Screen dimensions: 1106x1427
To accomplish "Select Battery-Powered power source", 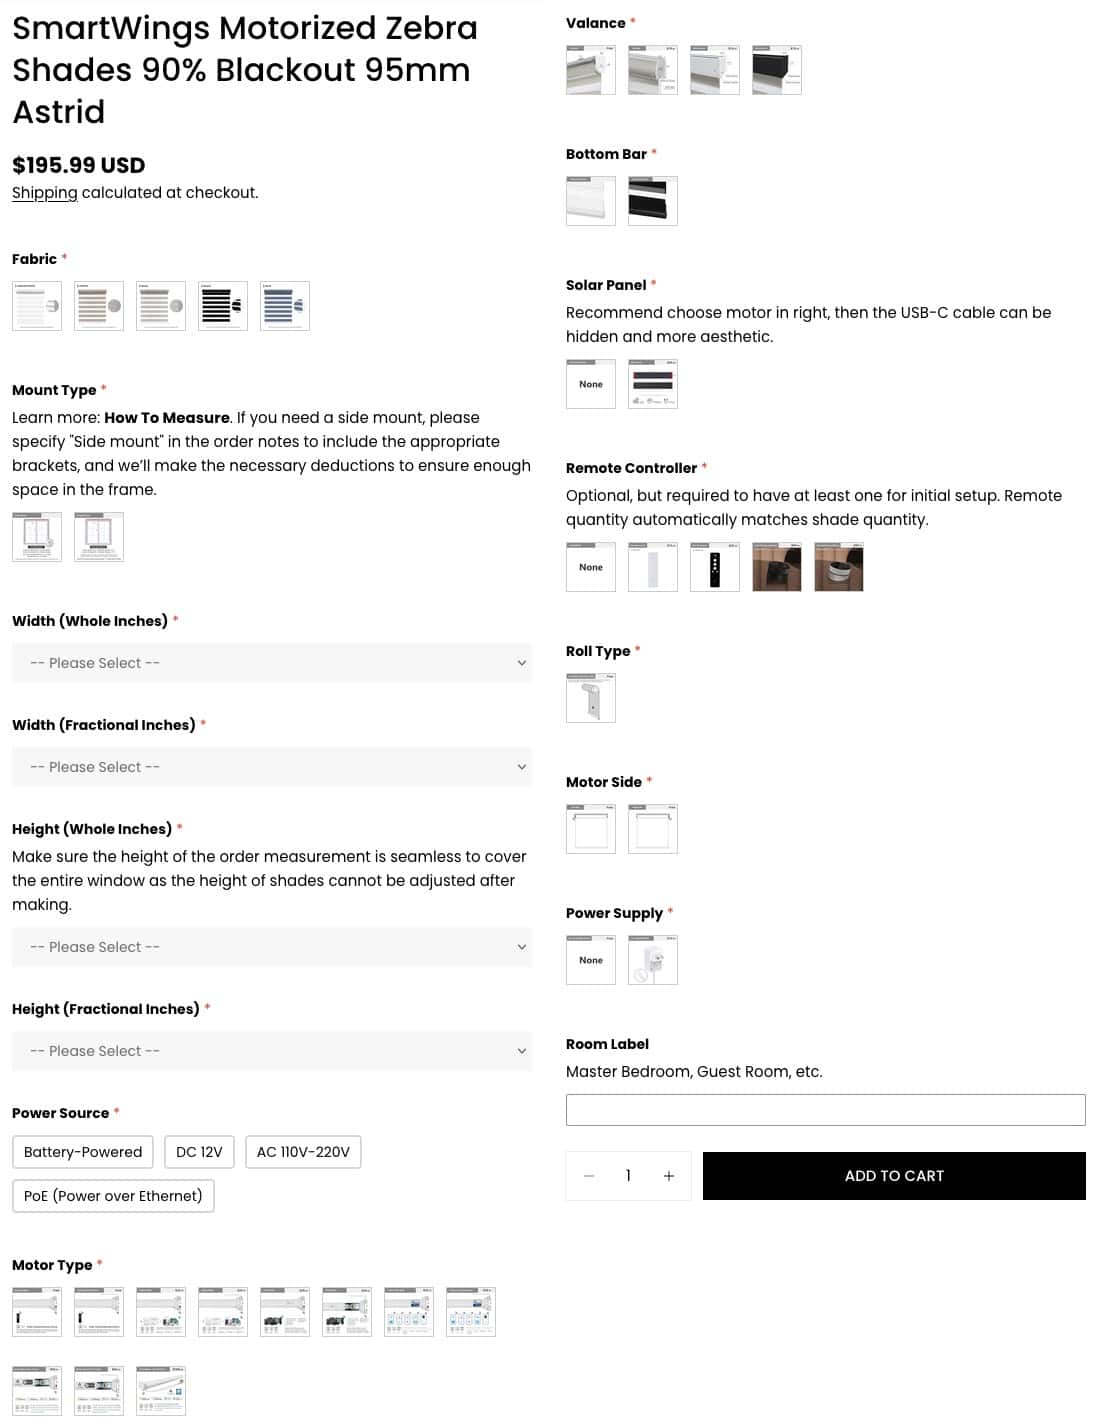I will pos(83,1152).
